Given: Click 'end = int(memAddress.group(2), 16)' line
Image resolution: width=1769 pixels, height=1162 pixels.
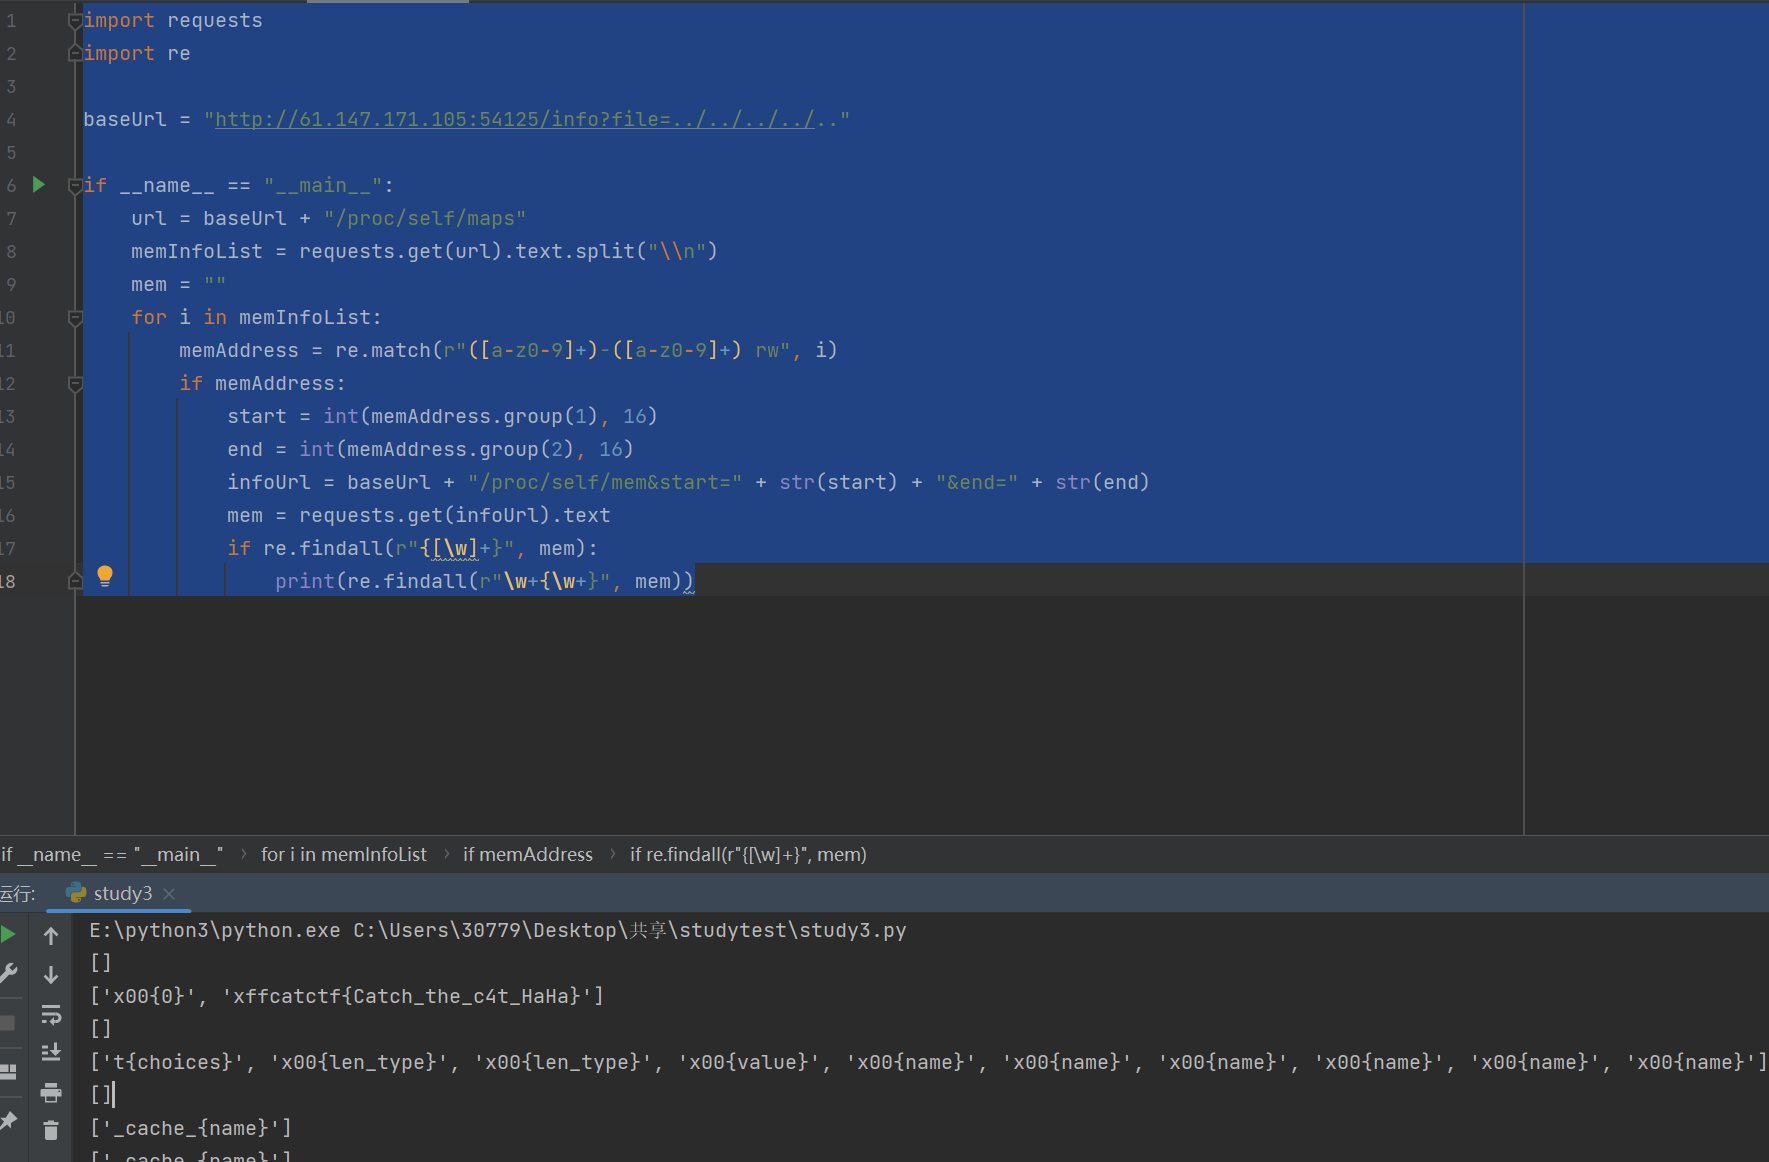Looking at the screenshot, I should (x=430, y=449).
